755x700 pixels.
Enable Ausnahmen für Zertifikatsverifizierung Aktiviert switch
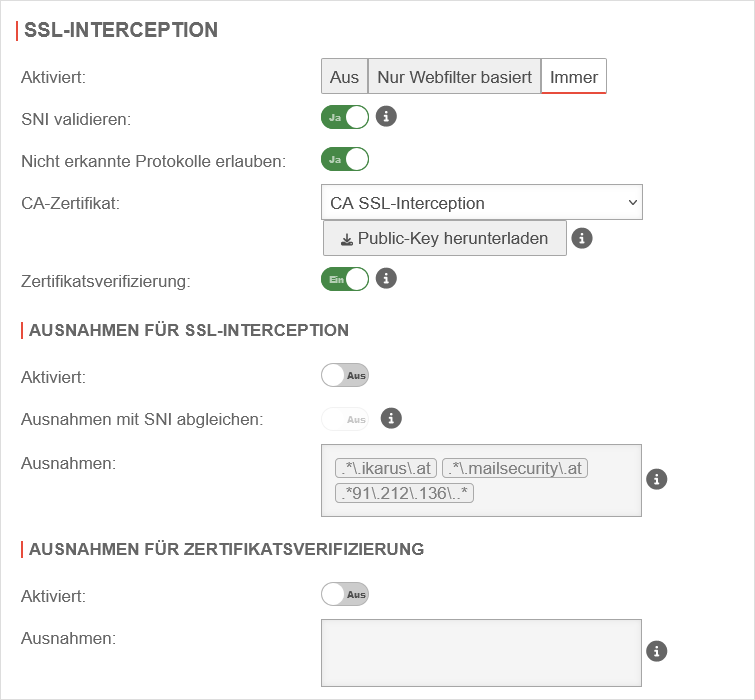point(345,594)
